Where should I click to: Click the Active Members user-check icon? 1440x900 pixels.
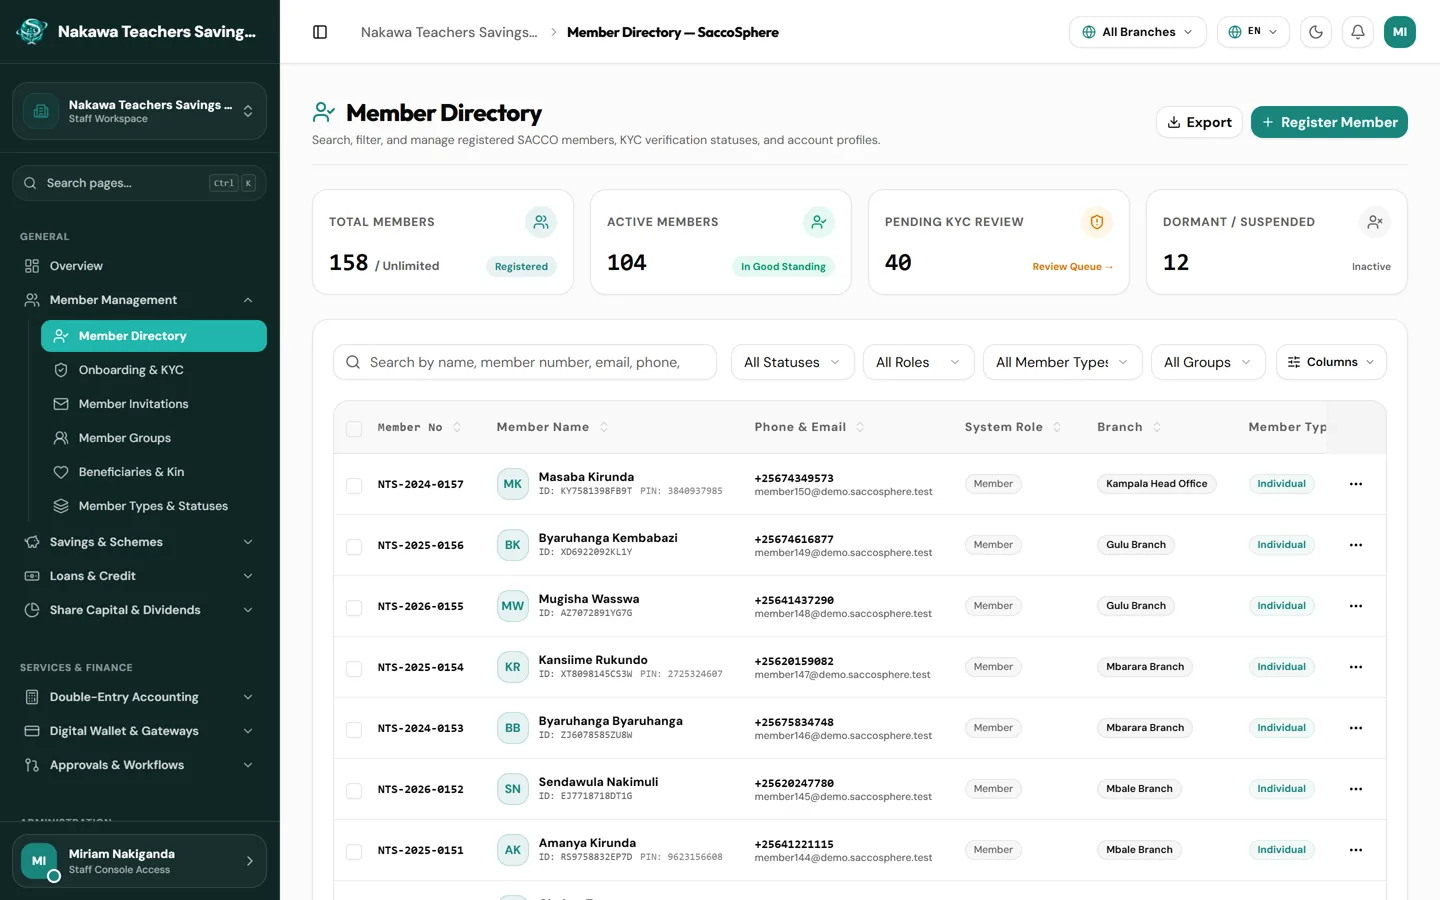click(x=819, y=222)
